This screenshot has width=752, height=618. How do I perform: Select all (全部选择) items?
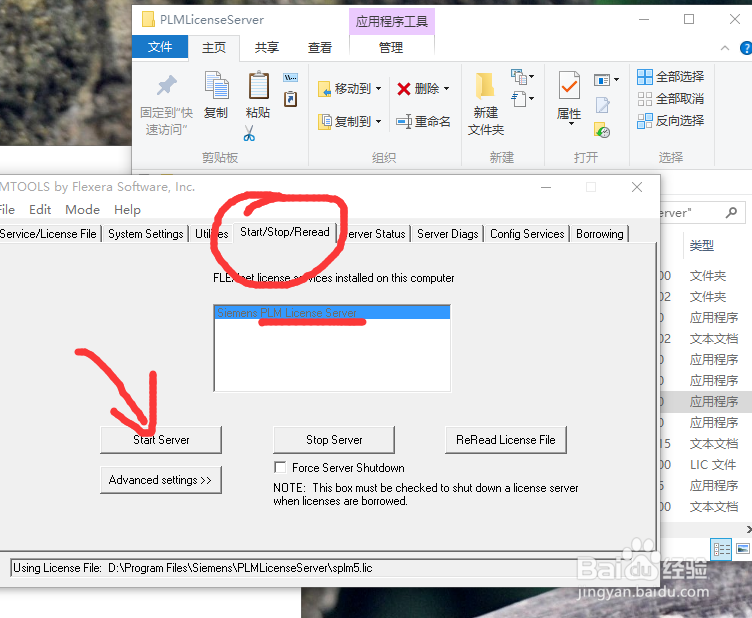(x=670, y=77)
